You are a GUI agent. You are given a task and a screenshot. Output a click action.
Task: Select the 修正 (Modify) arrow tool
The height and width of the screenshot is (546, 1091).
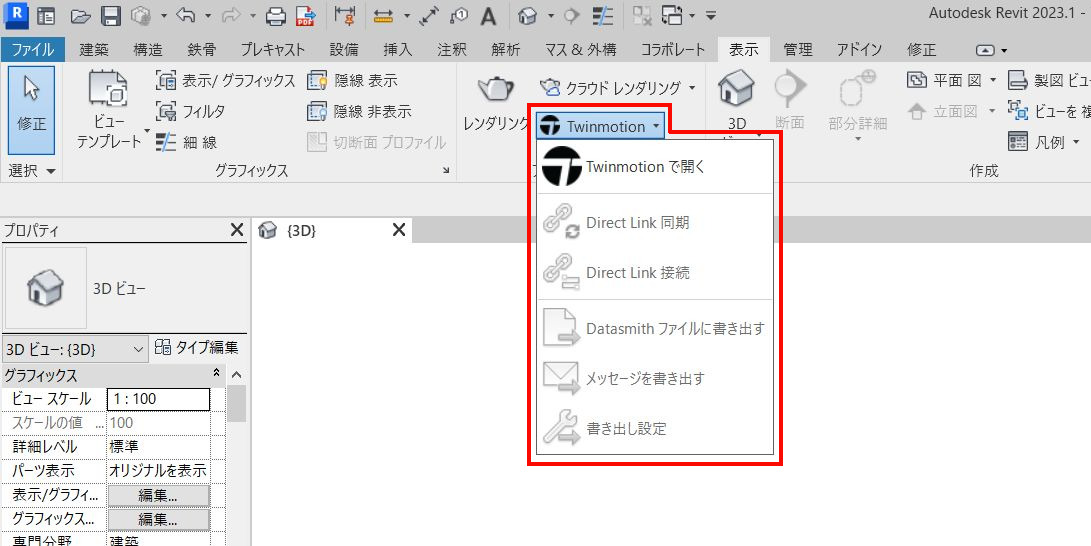click(x=31, y=100)
